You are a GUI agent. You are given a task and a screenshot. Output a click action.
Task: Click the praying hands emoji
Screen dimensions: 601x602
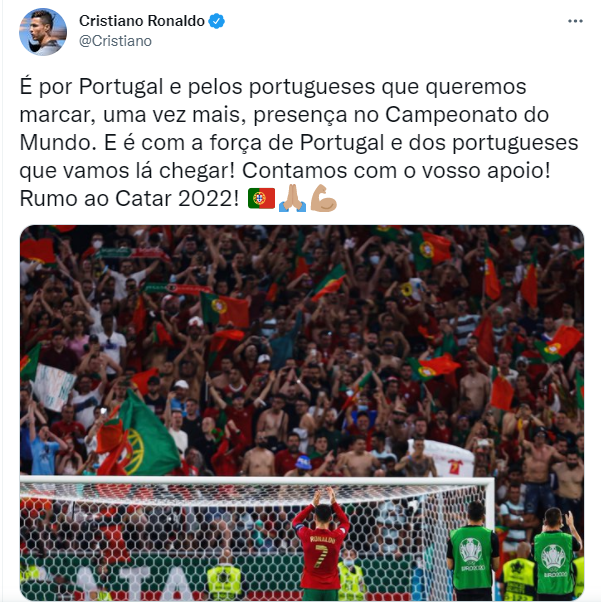(292, 198)
